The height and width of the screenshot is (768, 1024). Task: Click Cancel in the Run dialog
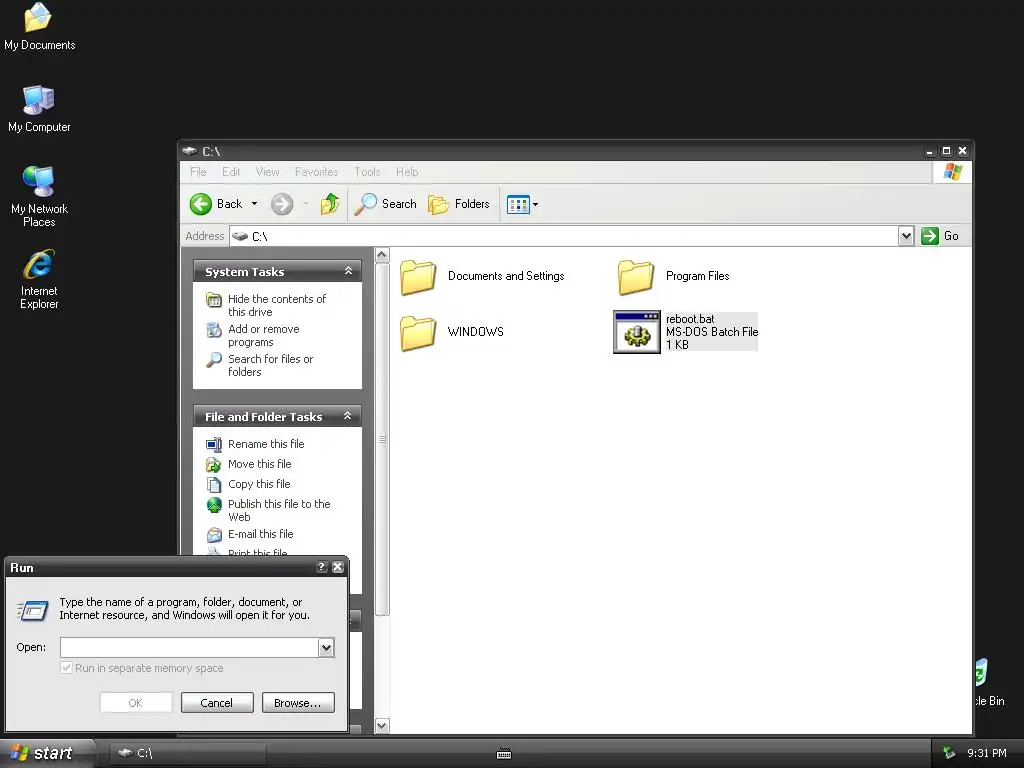point(217,703)
